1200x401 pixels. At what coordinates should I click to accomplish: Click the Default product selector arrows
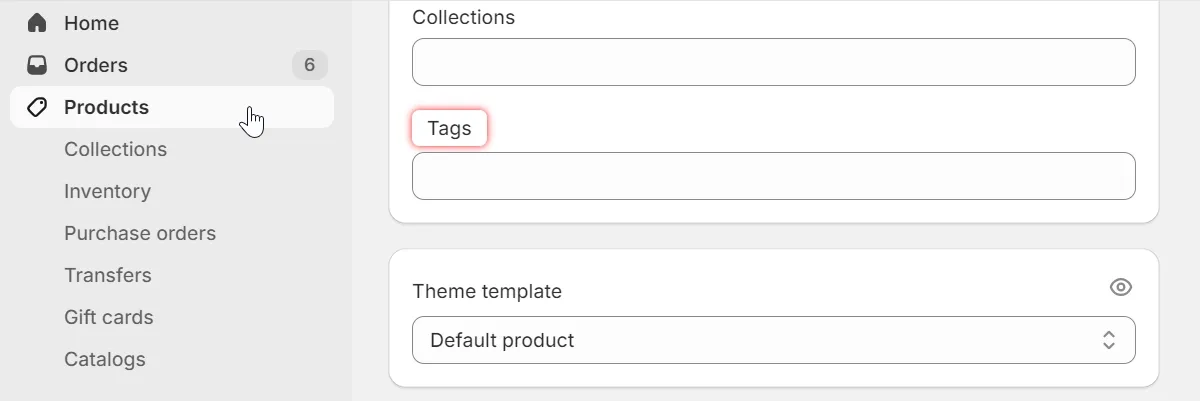(x=1109, y=340)
